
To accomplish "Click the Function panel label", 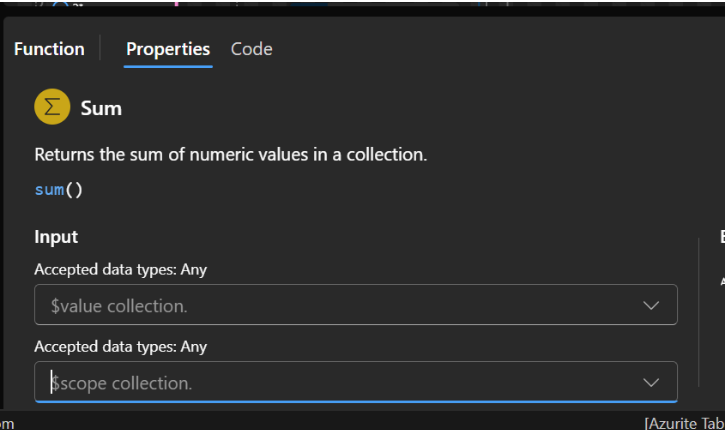I will click(x=49, y=49).
